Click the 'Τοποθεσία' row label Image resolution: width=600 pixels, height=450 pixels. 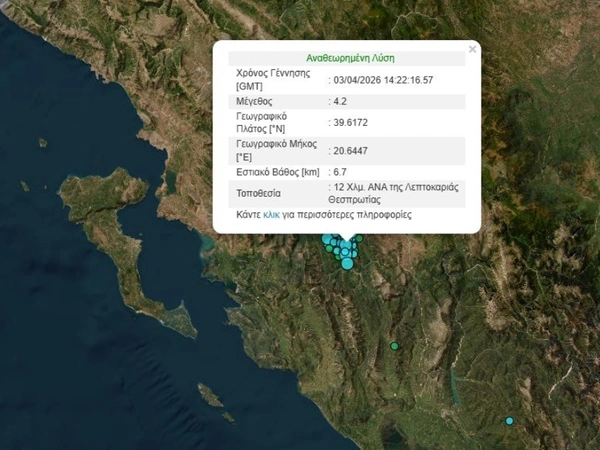coord(259,193)
